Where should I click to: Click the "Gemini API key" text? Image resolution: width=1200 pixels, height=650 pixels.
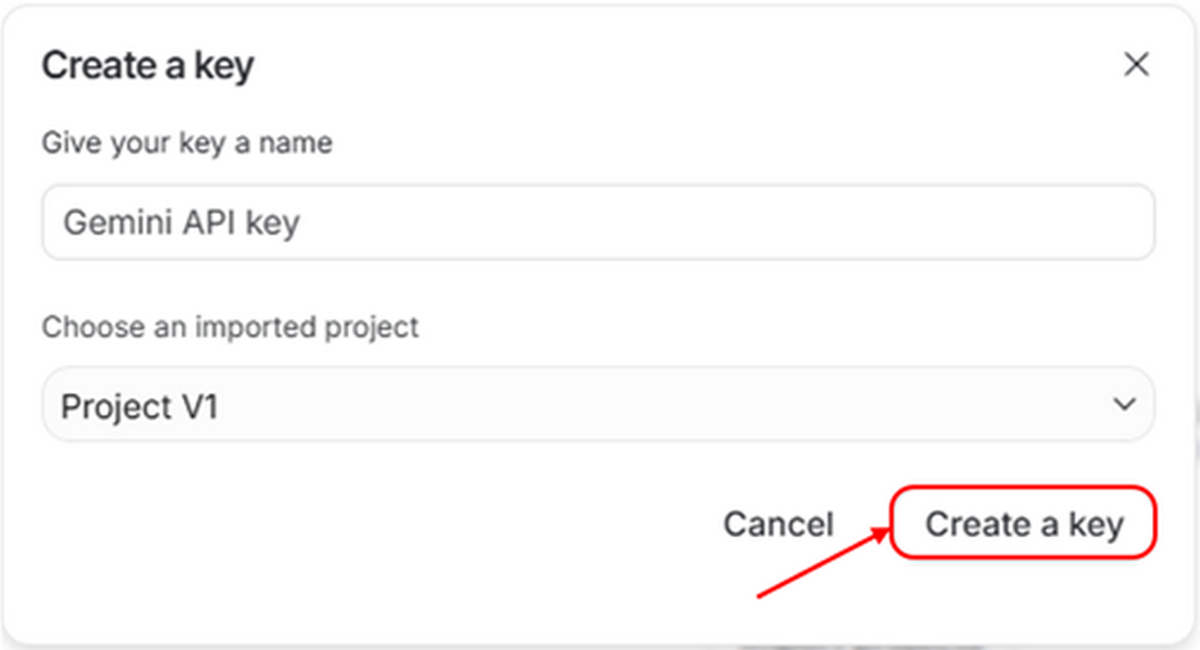[x=181, y=222]
